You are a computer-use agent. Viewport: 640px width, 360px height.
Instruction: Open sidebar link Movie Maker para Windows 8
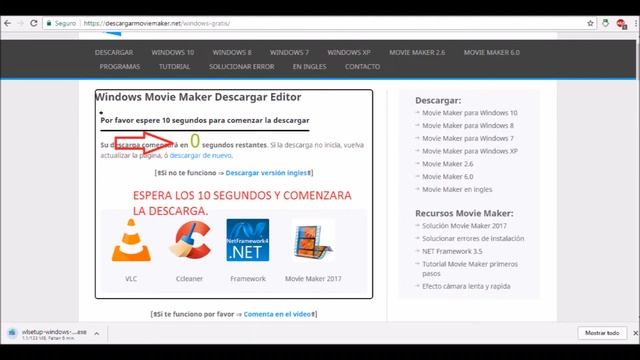pyautogui.click(x=468, y=126)
